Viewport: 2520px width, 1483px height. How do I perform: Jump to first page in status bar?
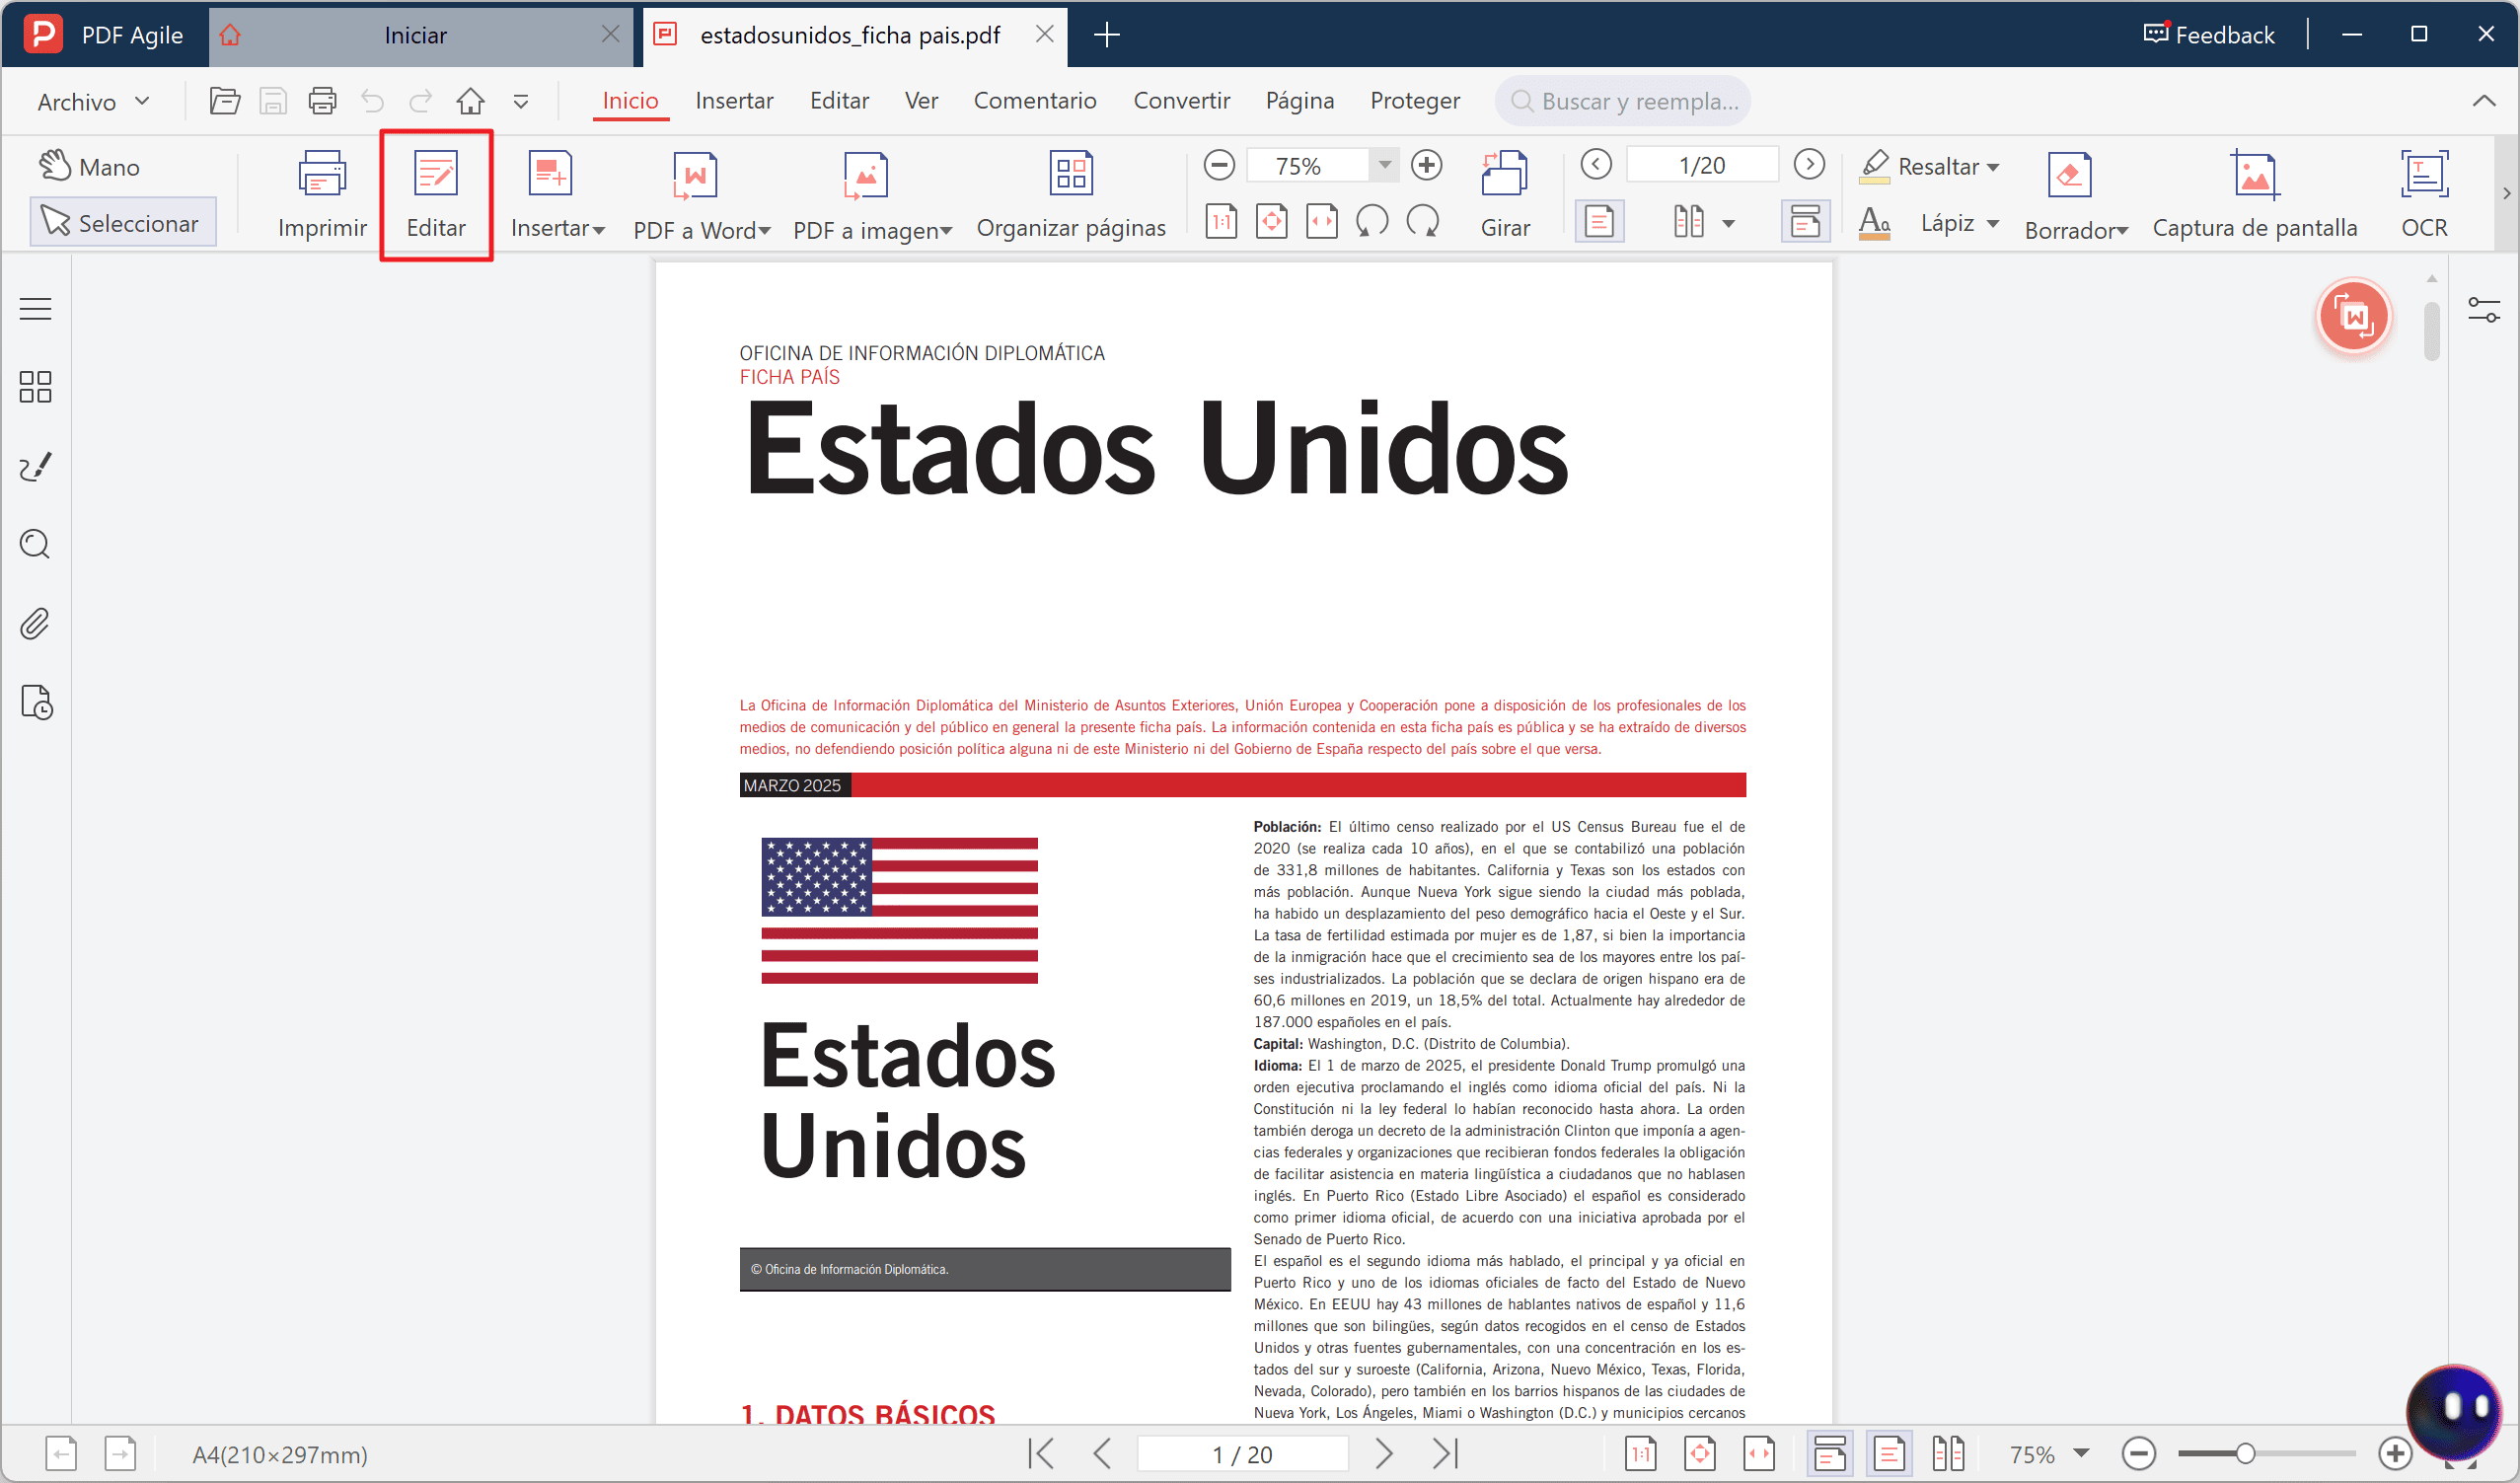pos(1041,1454)
